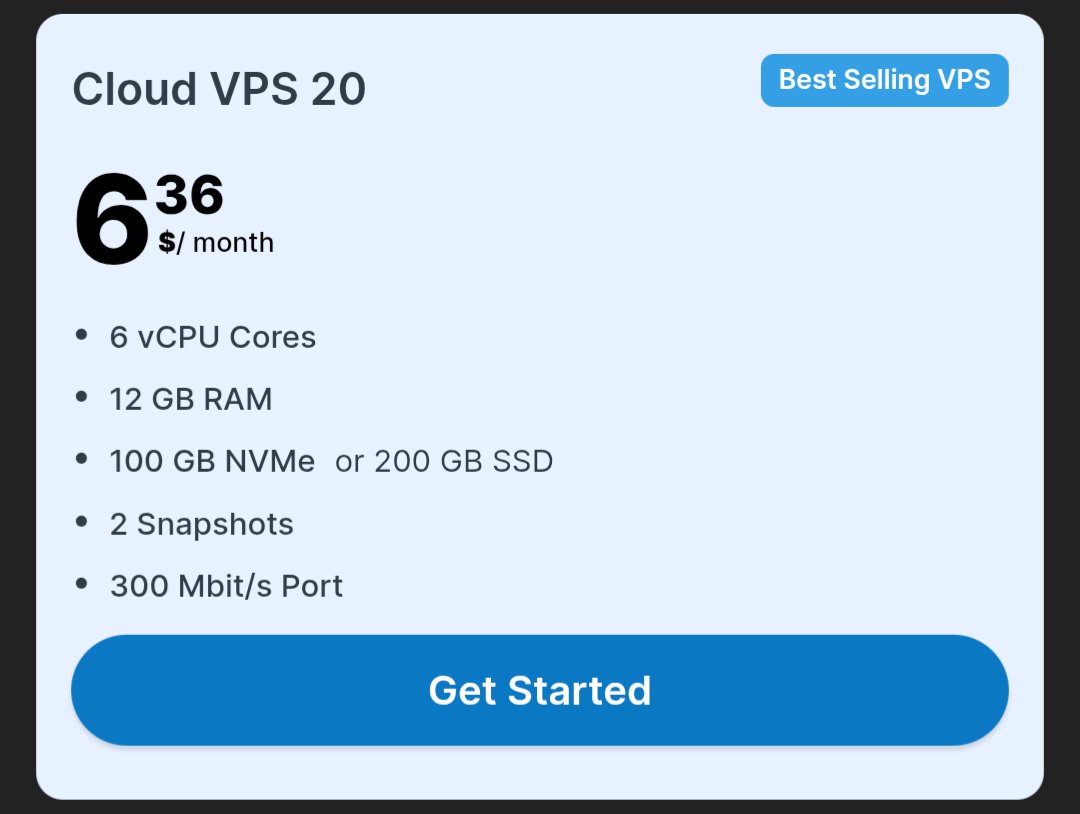This screenshot has height=814, width=1080.
Task: Click bullet point beside 6 vCPU Cores
Action: coord(81,335)
